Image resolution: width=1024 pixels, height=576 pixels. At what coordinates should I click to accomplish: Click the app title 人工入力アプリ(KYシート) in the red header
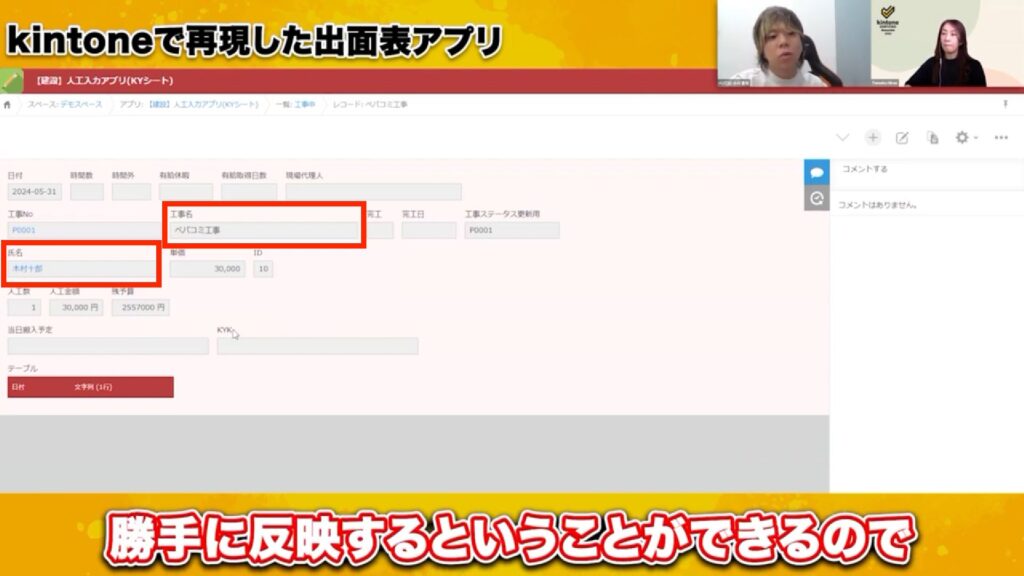(105, 81)
